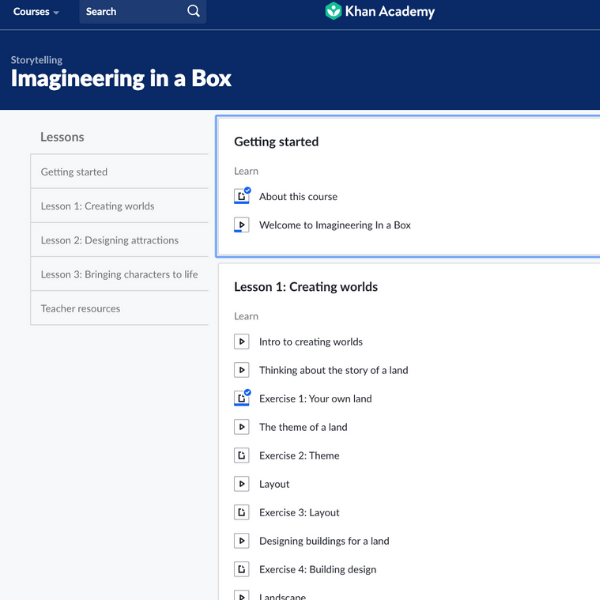The image size is (600, 600).
Task: Click article icon beside Exercise 1: Your own land
Action: click(x=241, y=398)
